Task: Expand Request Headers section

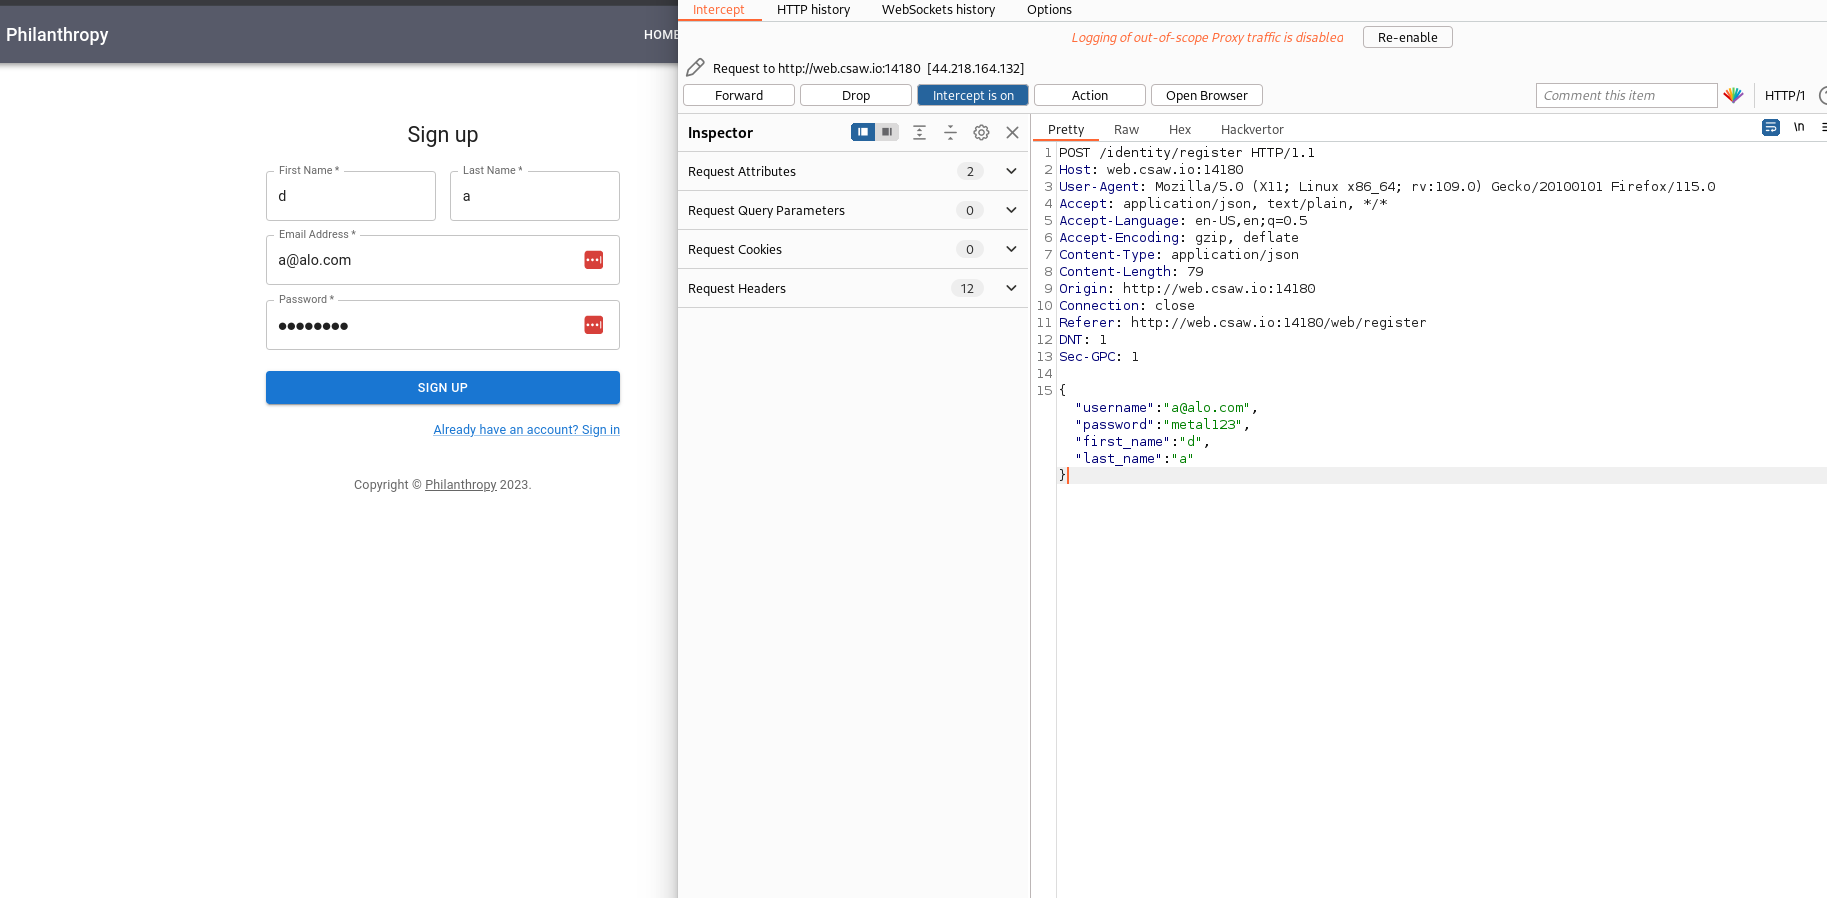Action: click(853, 288)
